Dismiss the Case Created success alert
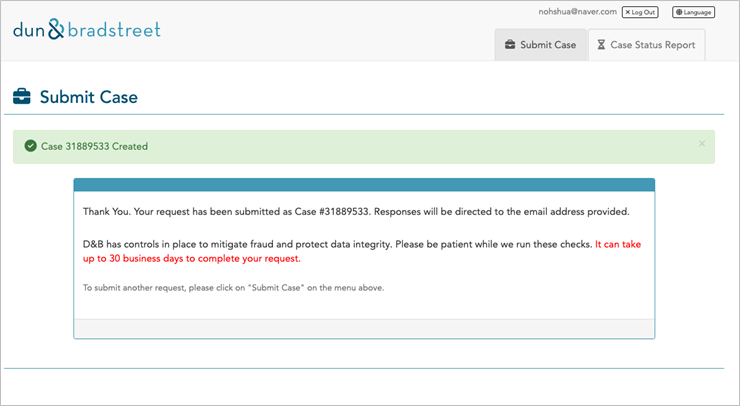The width and height of the screenshot is (740, 406). (x=702, y=144)
